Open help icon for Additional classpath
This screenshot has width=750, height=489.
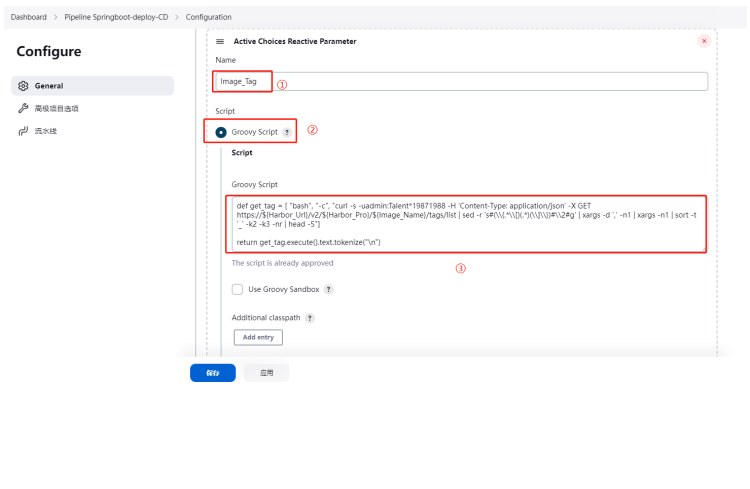click(310, 318)
